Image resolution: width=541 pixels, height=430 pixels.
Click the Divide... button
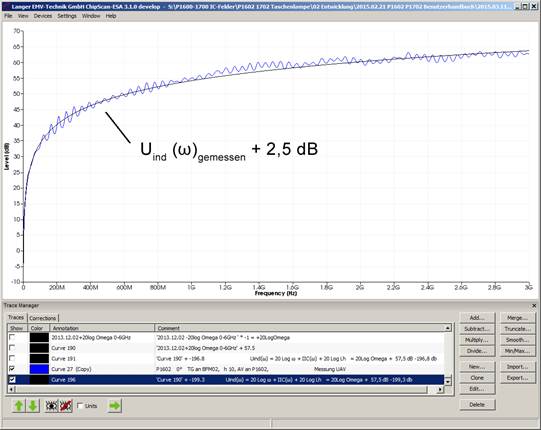pyautogui.click(x=477, y=351)
